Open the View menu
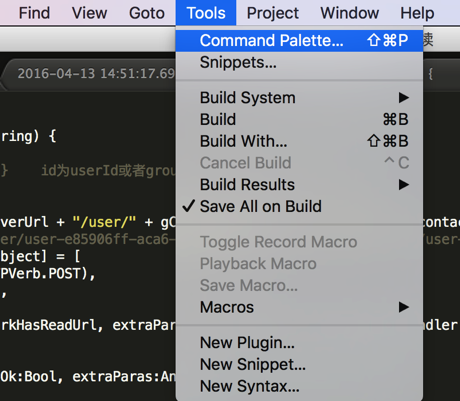460x401 pixels. (x=89, y=13)
